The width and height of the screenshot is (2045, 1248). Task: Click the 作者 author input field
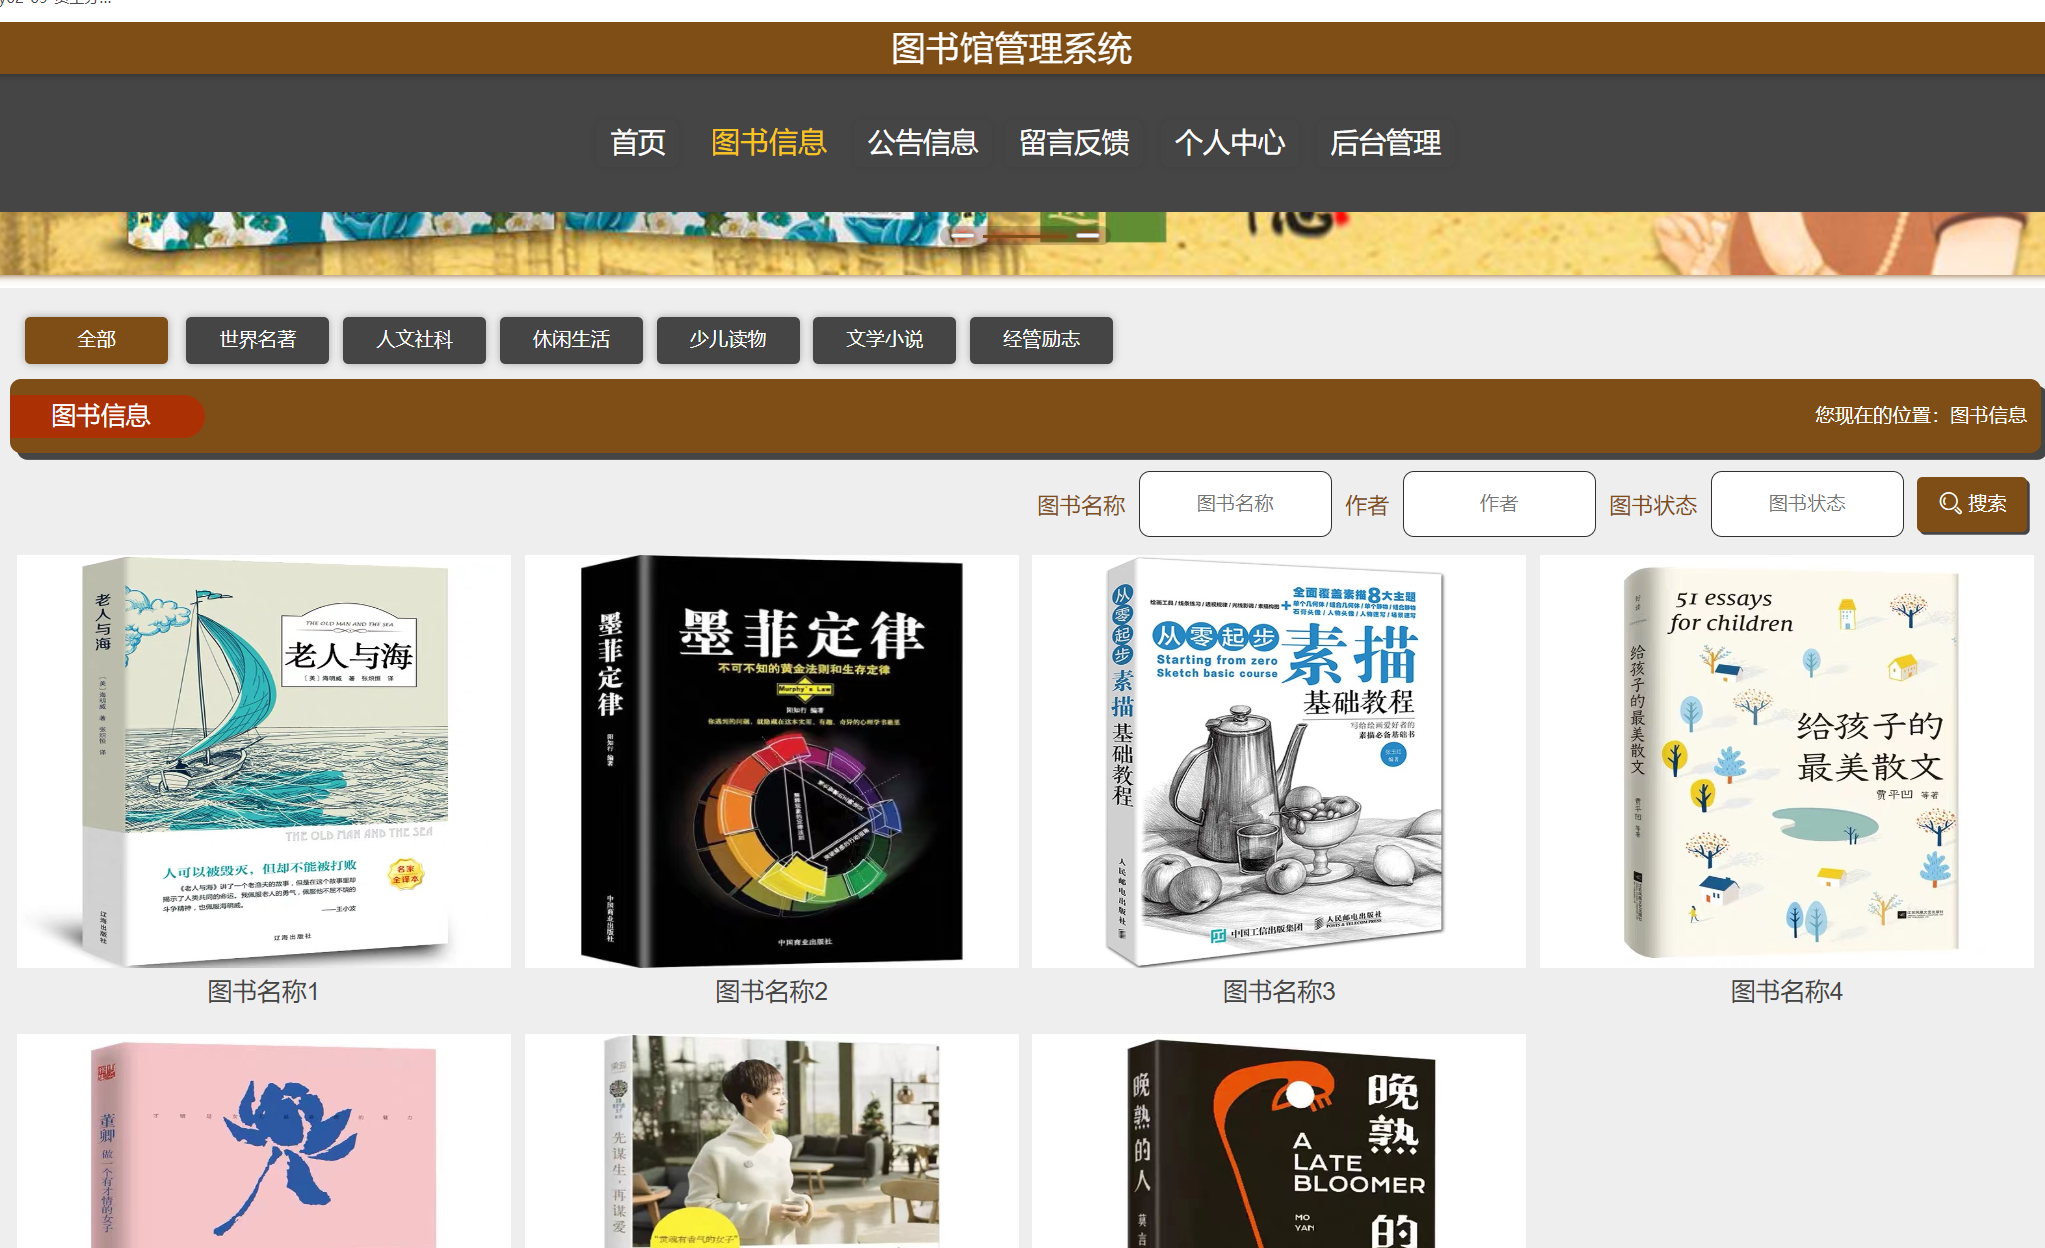click(x=1498, y=504)
